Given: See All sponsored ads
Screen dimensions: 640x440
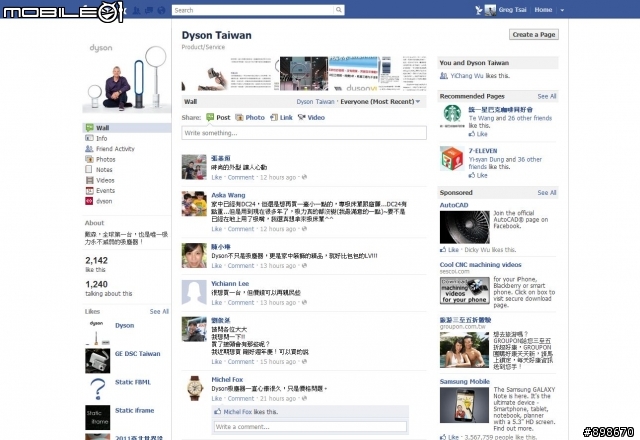Looking at the screenshot, I should tap(547, 193).
